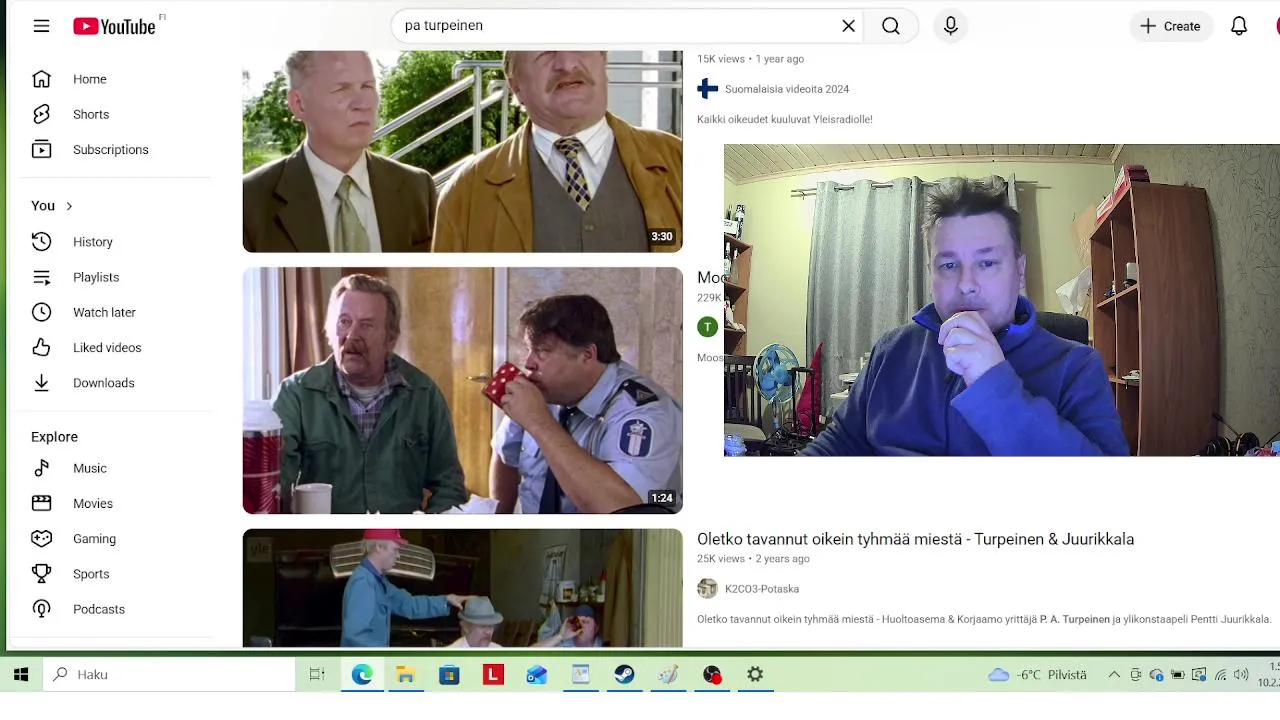Click the thumbs-up Liked videos icon
Image resolution: width=1280 pixels, height=720 pixels.
coord(41,347)
